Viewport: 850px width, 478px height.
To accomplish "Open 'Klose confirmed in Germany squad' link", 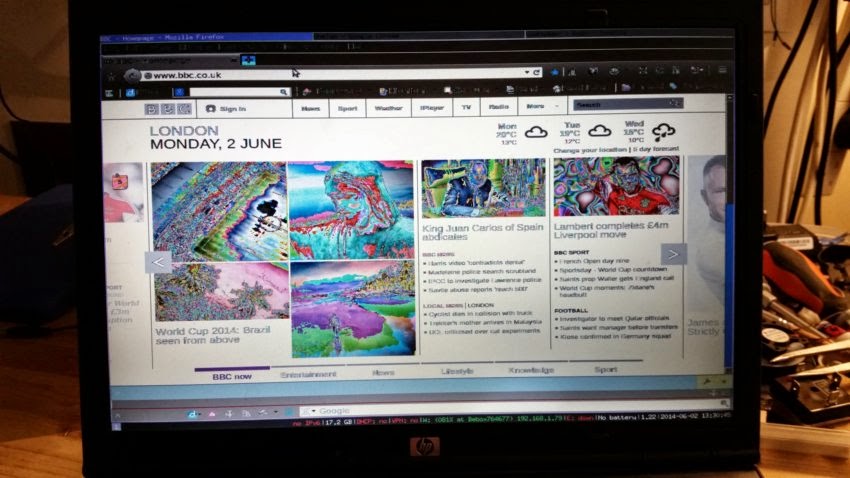I will [615, 337].
